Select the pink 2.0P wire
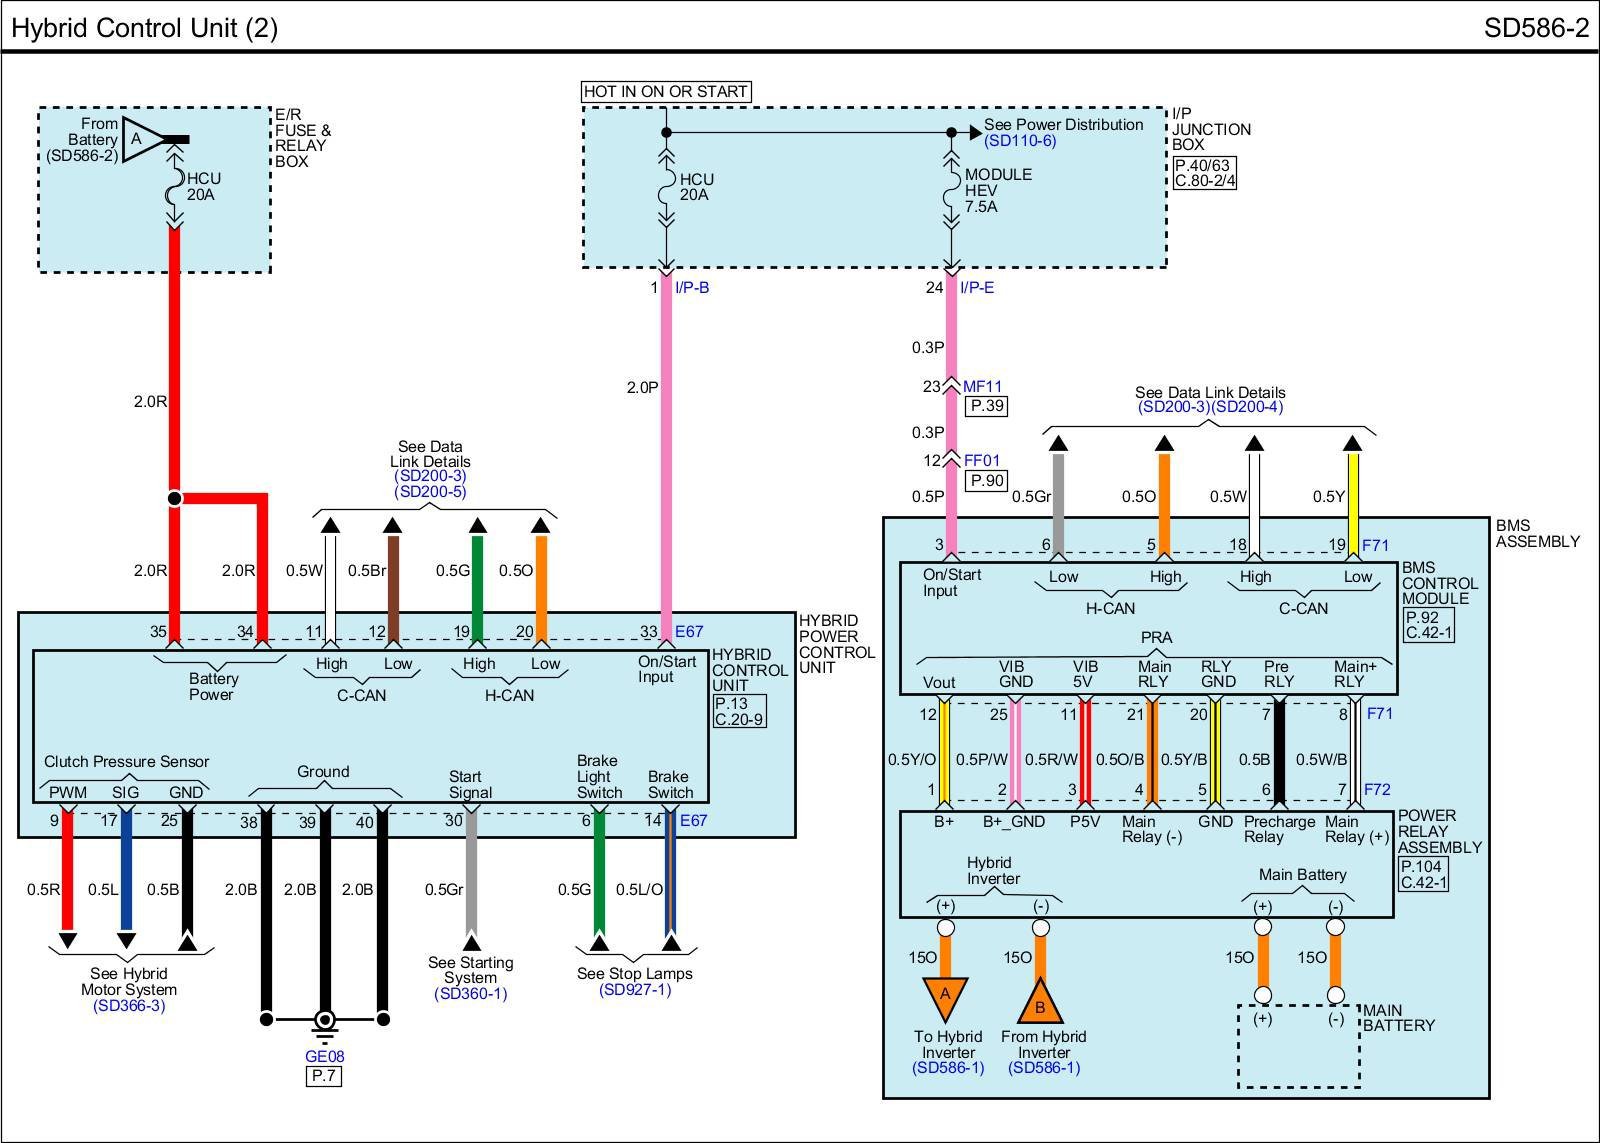This screenshot has height=1143, width=1600. (665, 450)
